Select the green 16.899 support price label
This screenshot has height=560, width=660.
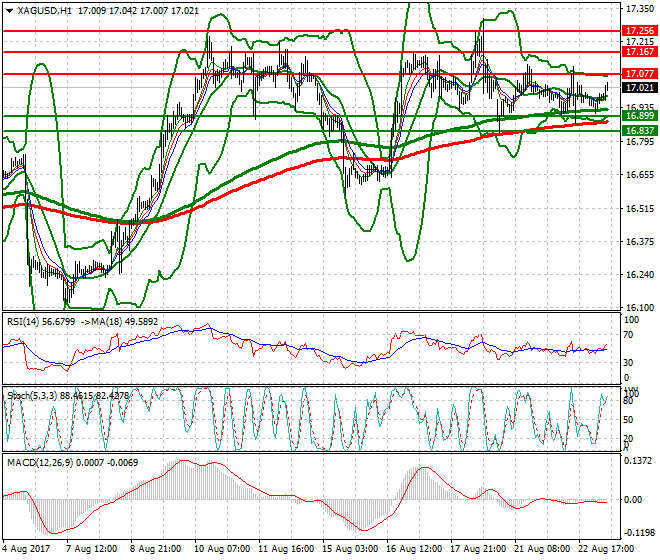click(x=639, y=116)
